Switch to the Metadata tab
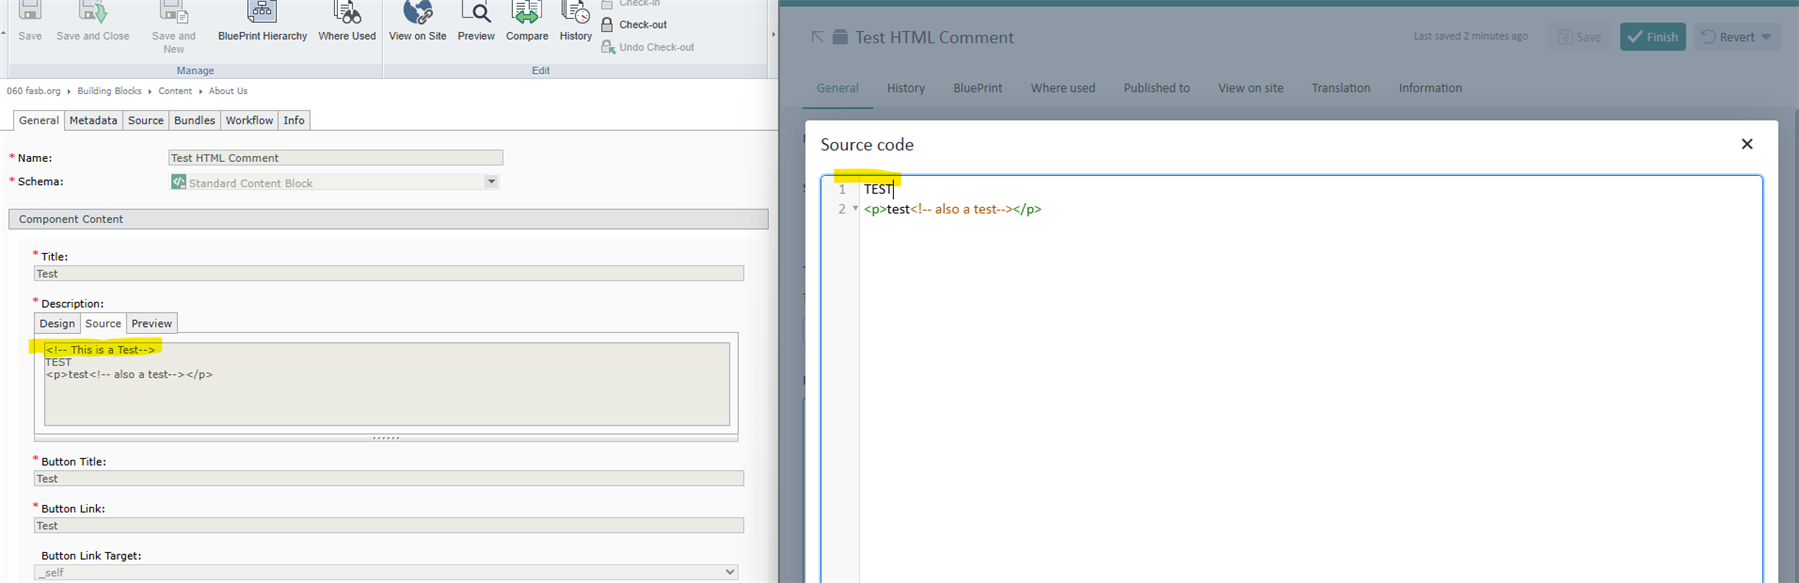This screenshot has width=1799, height=583. [x=93, y=120]
